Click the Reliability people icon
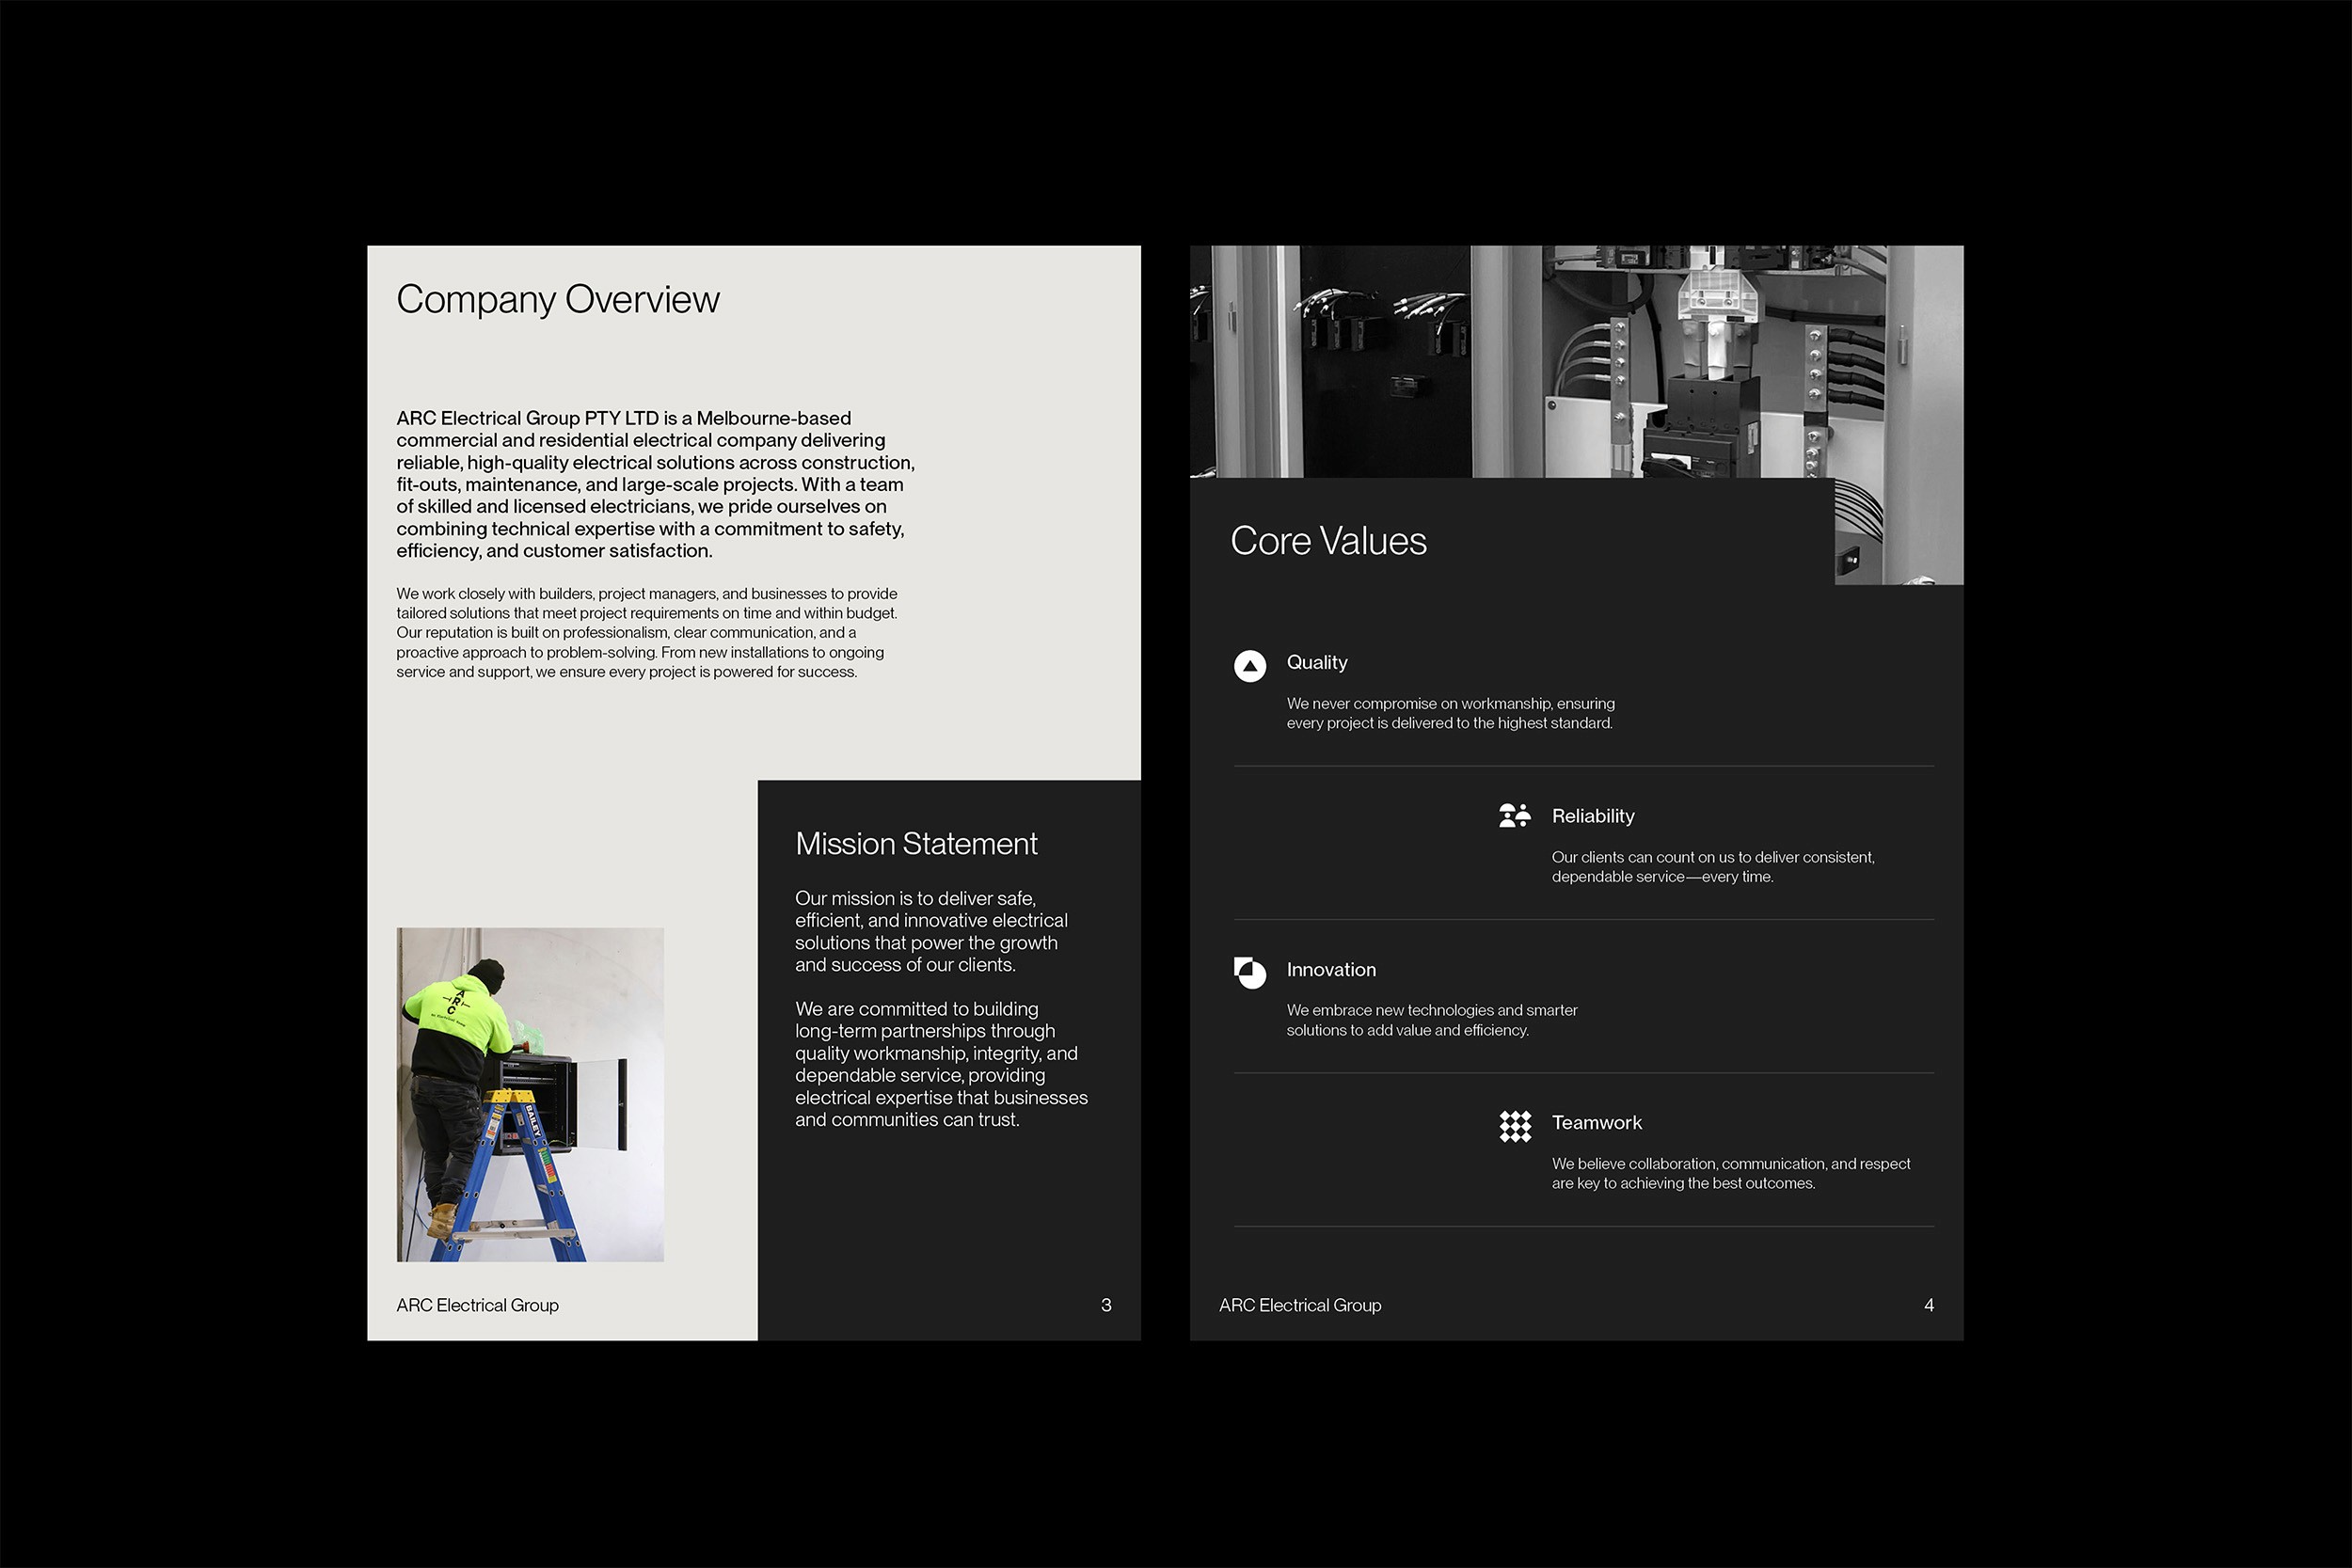 pyautogui.click(x=1515, y=816)
